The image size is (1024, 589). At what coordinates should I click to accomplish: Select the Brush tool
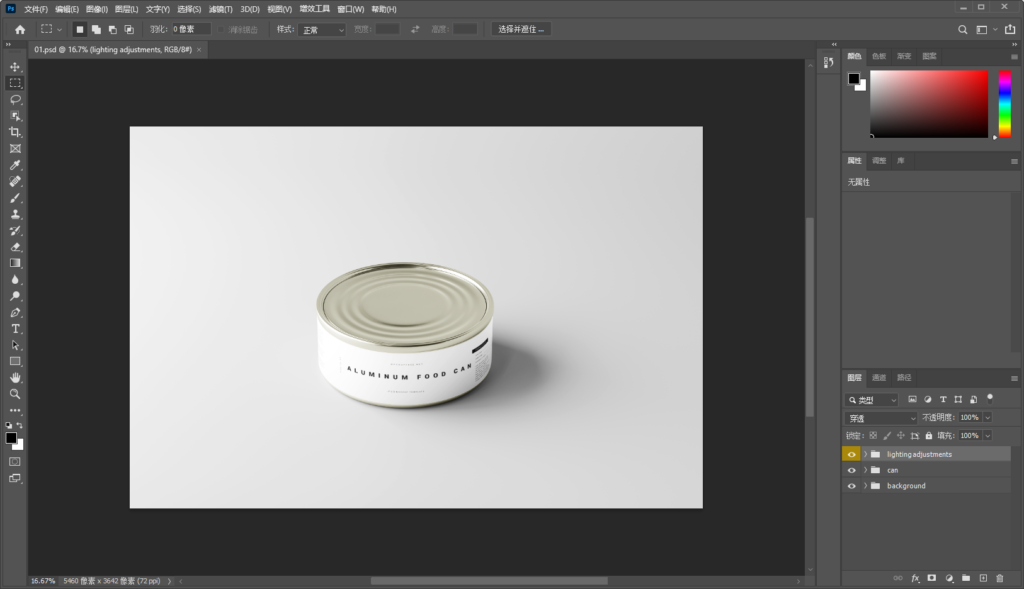pyautogui.click(x=15, y=198)
